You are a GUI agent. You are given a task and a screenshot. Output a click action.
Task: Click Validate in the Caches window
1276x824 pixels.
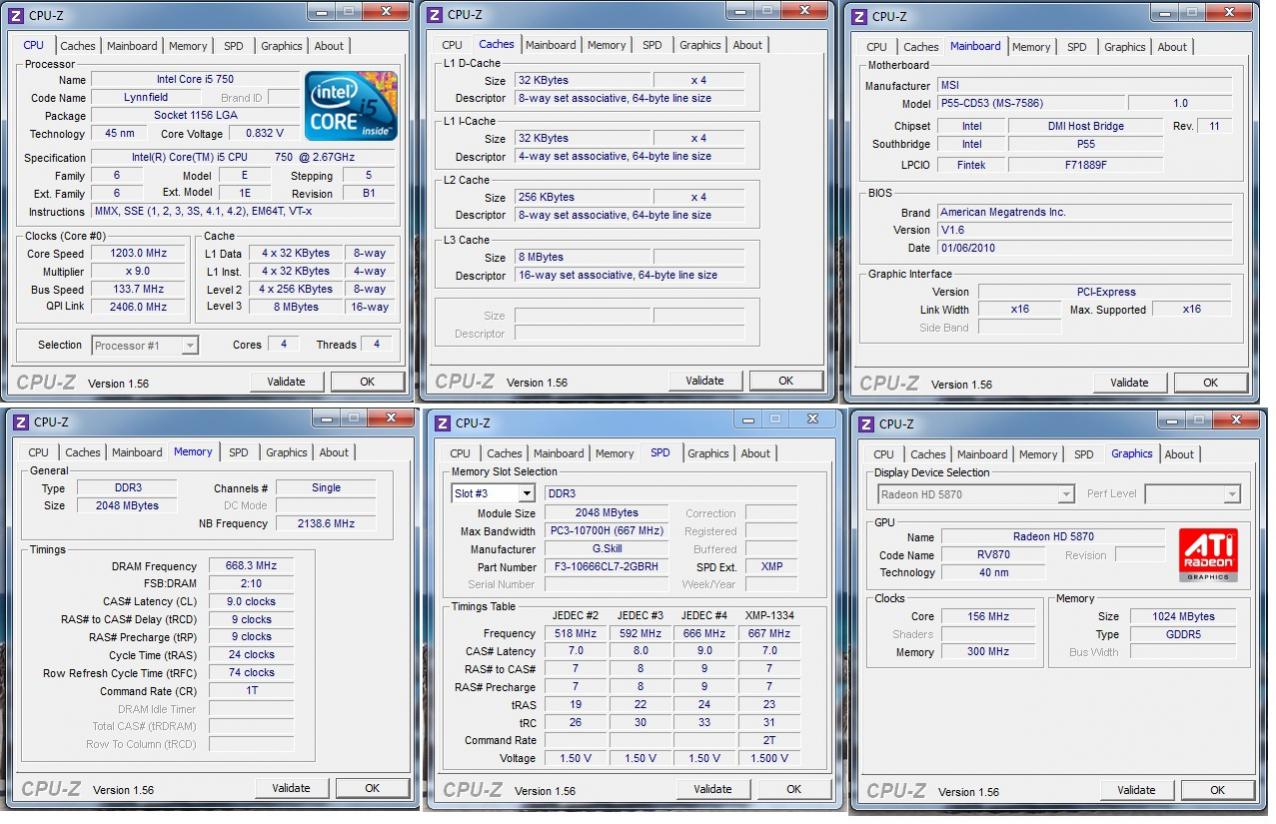click(705, 380)
